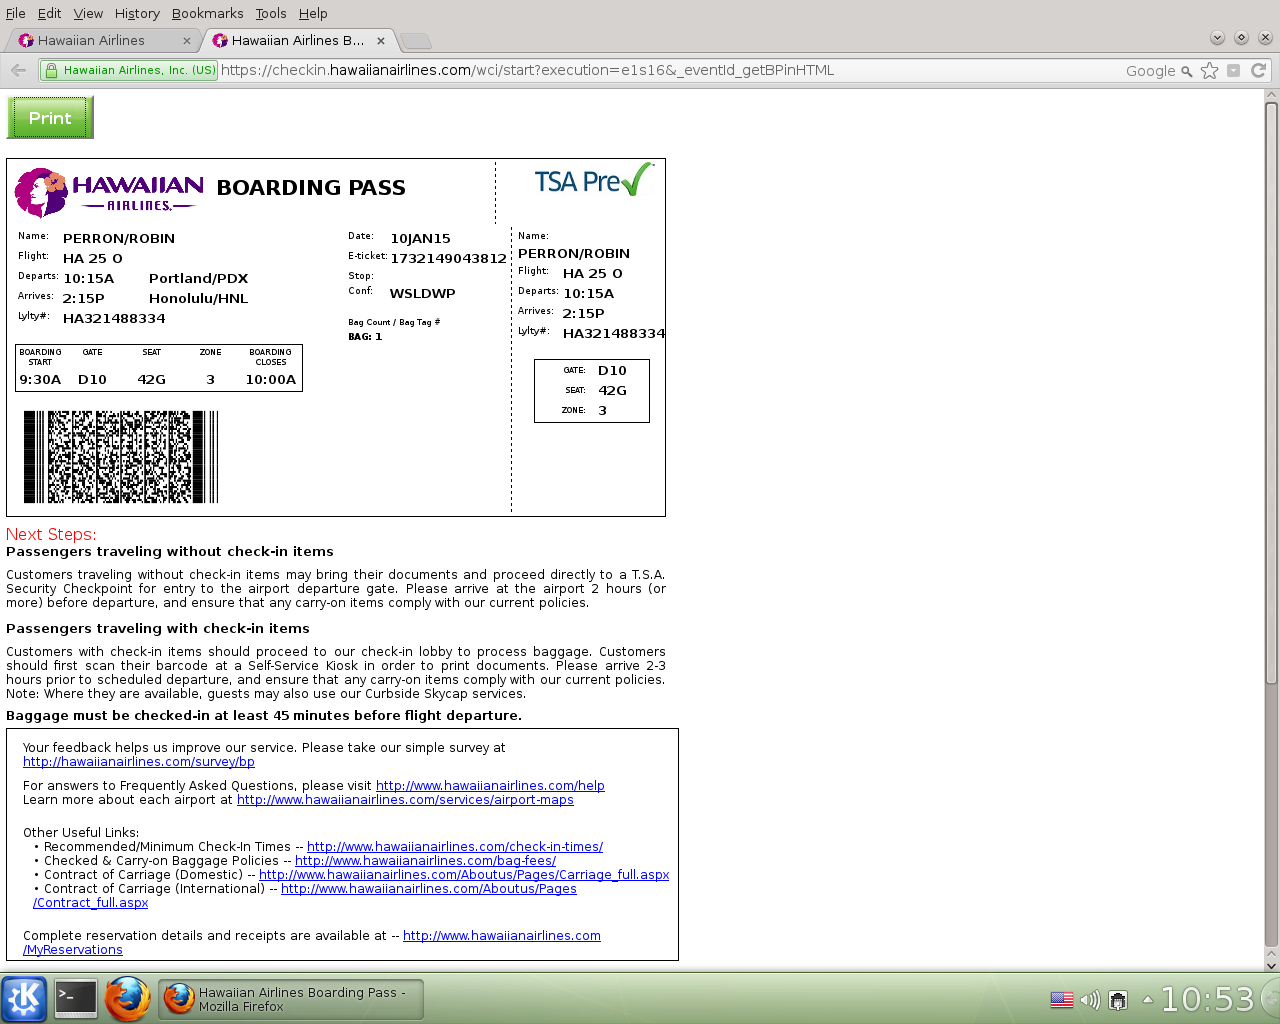Expand hidden system tray icons arrow
Viewport: 1280px width, 1024px height.
pos(1147,999)
